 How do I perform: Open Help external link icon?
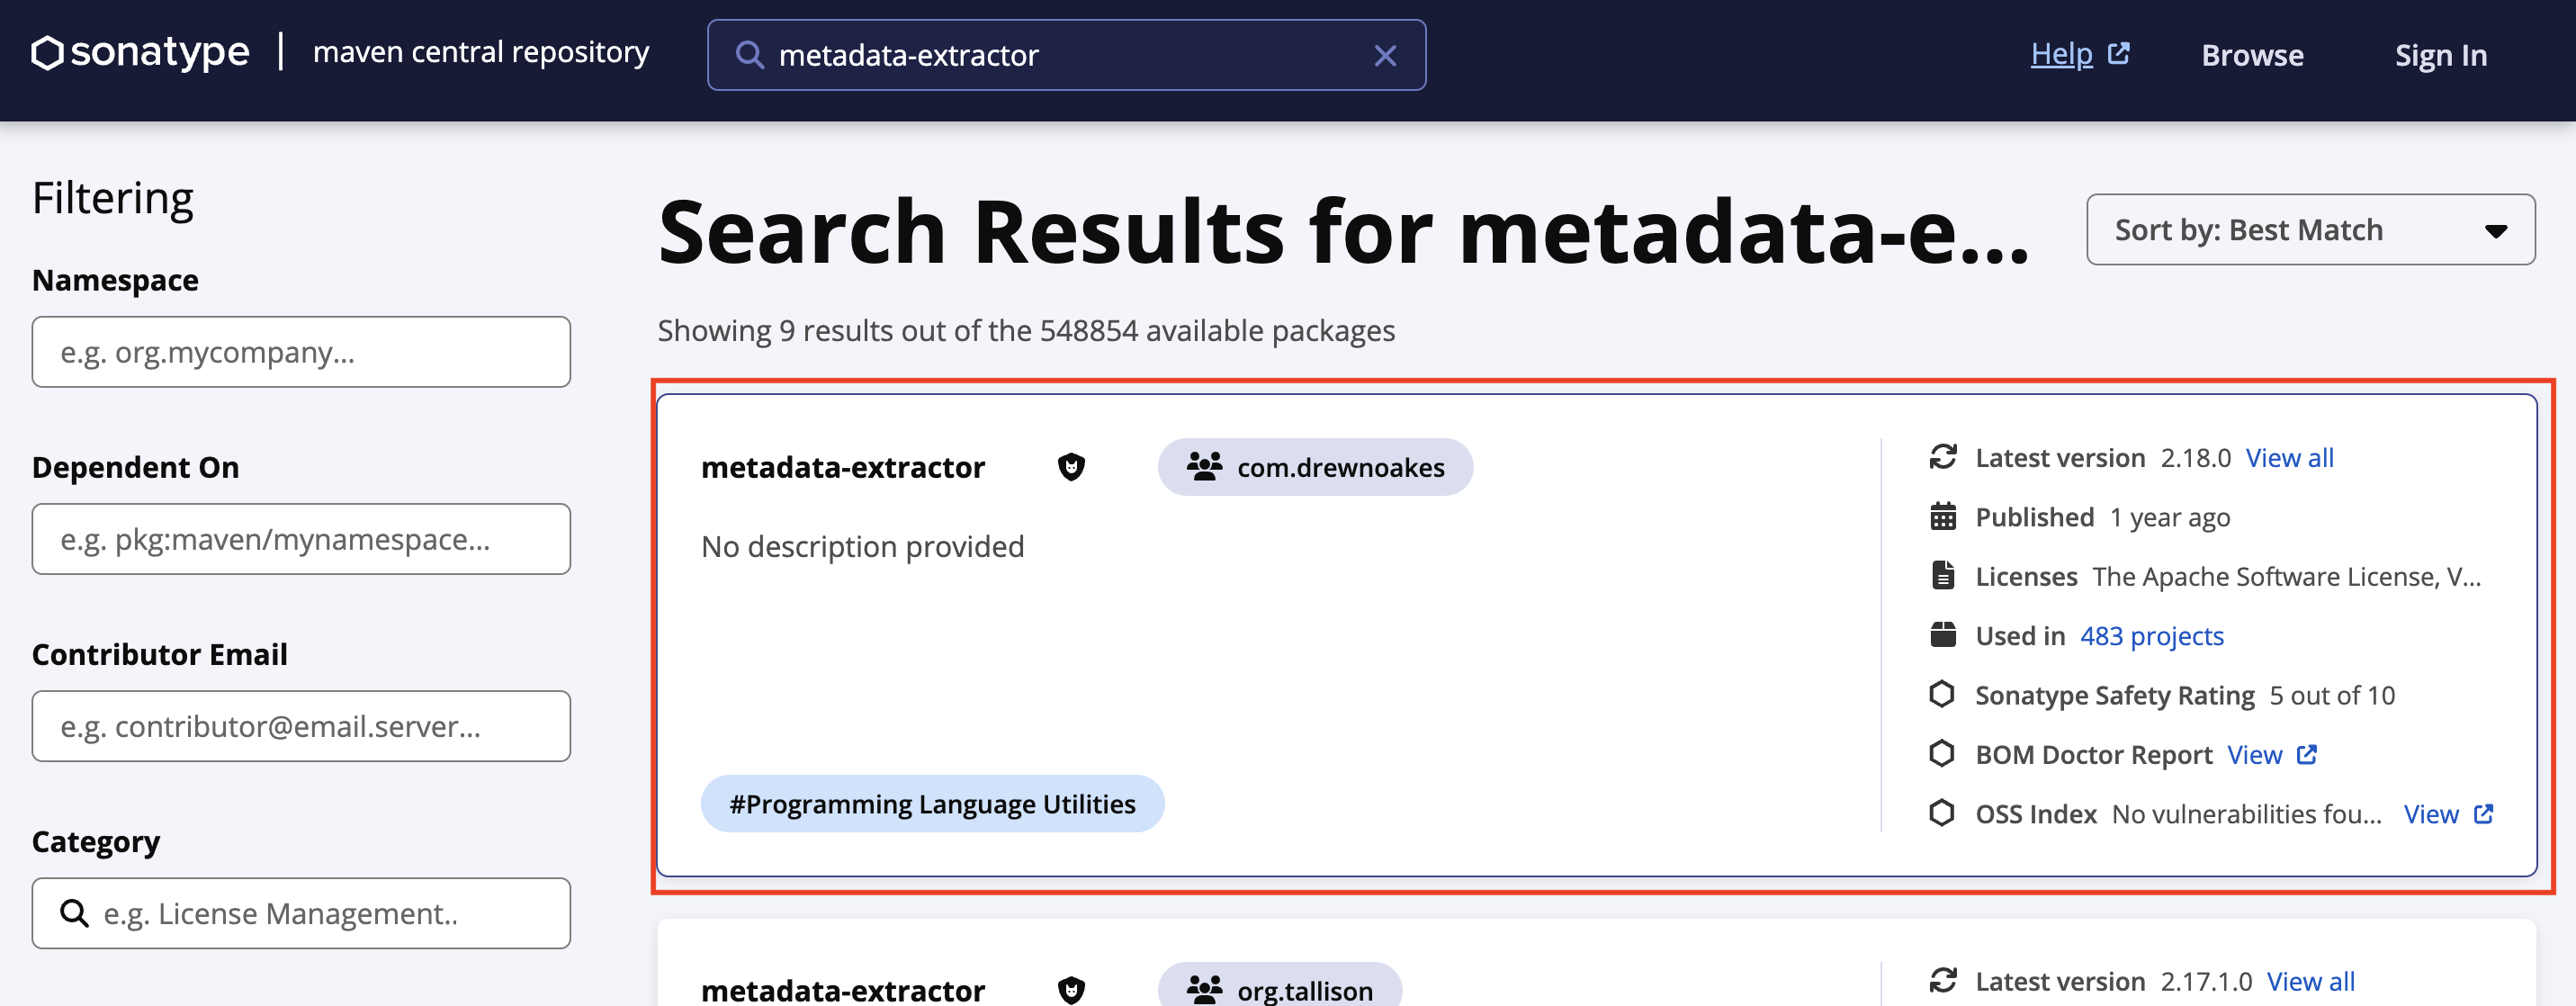tap(2118, 53)
